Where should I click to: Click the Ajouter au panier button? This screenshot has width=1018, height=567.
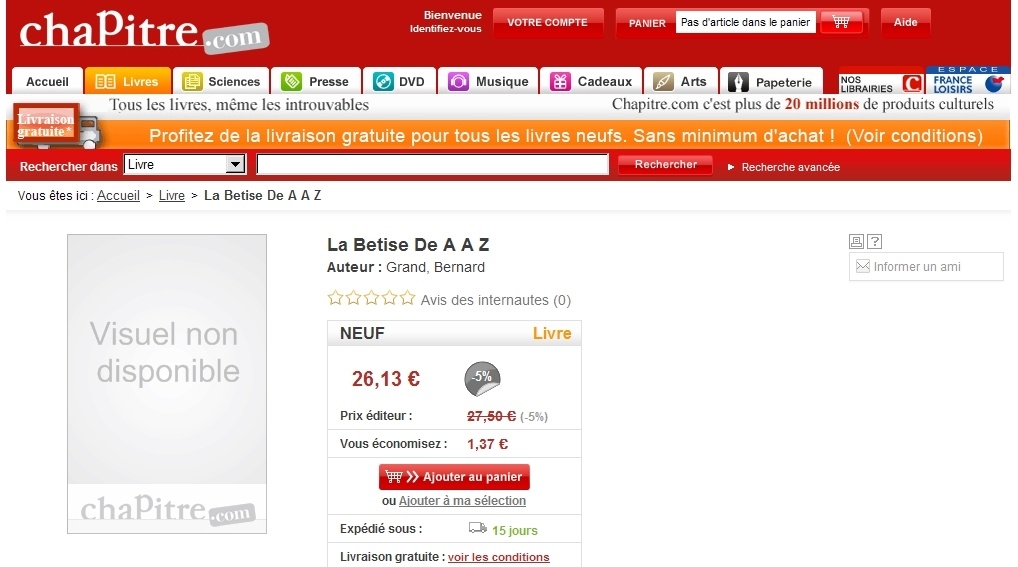[x=454, y=477]
